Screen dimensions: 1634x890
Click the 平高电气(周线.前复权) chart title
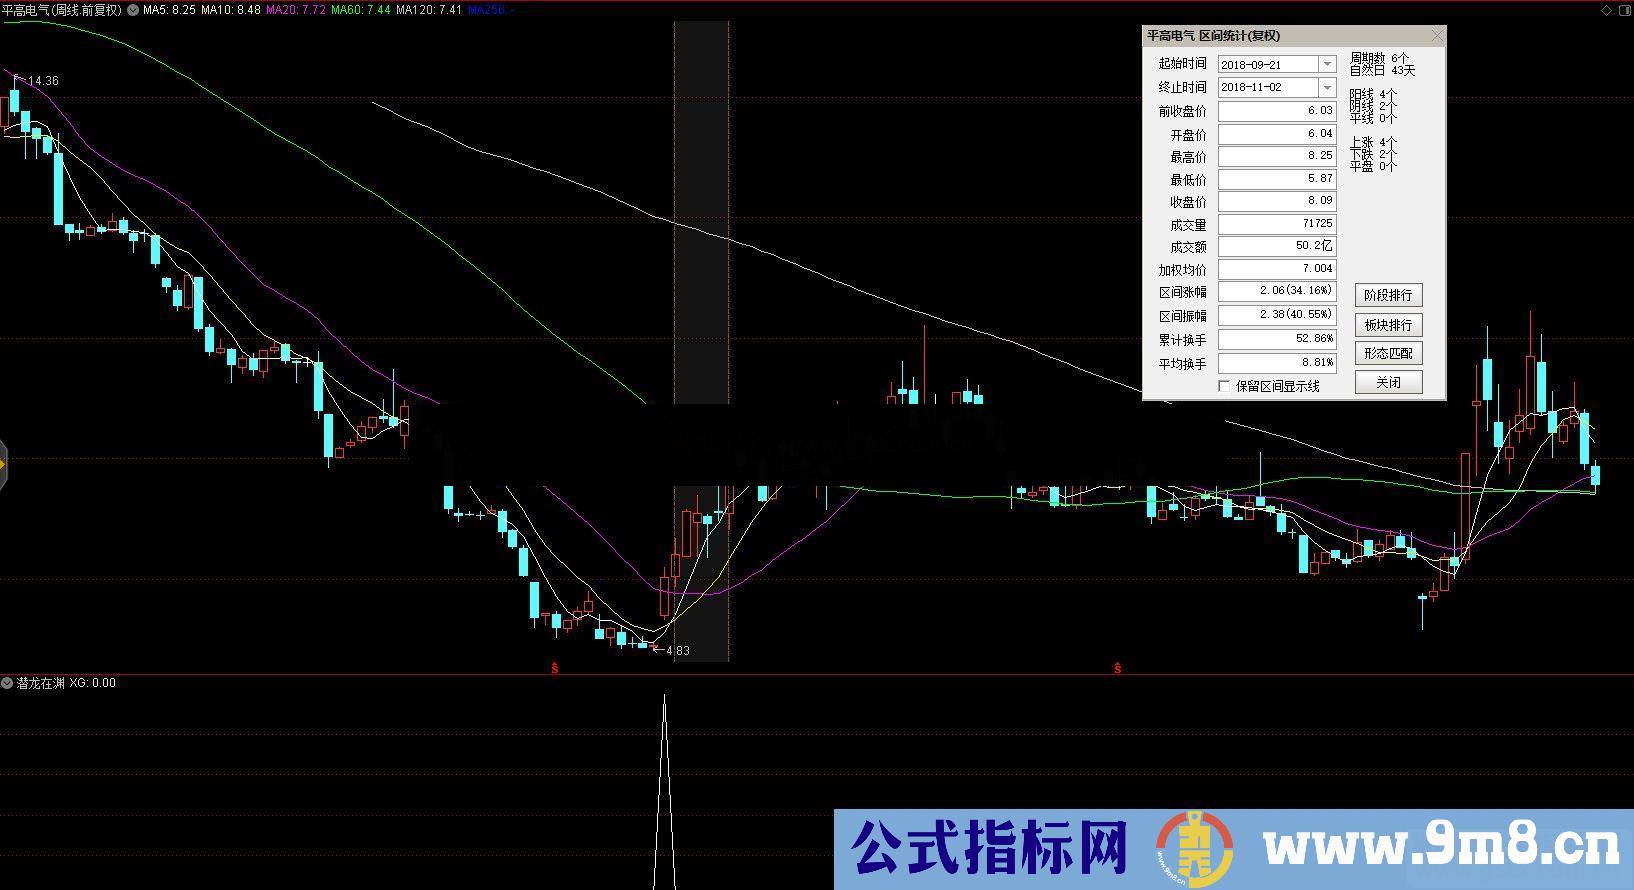point(62,10)
